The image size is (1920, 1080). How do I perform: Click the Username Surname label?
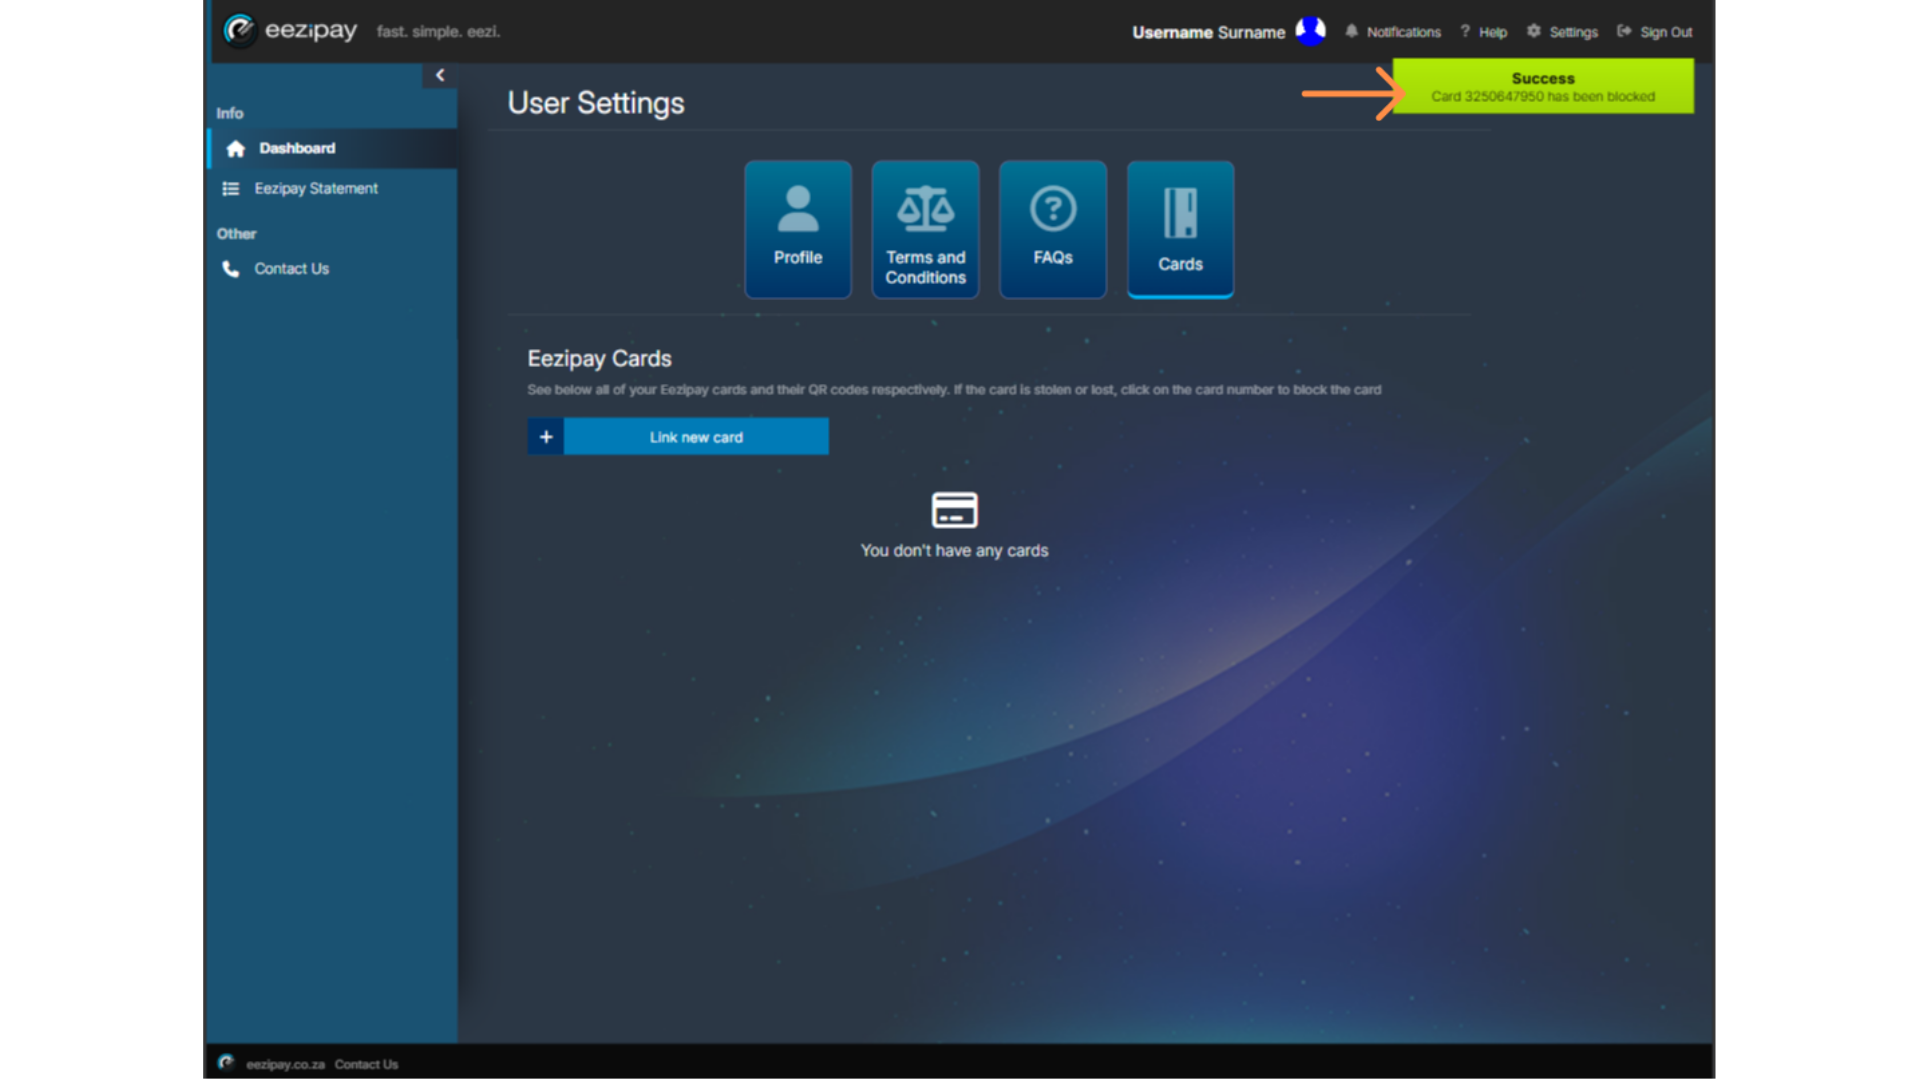pyautogui.click(x=1208, y=32)
